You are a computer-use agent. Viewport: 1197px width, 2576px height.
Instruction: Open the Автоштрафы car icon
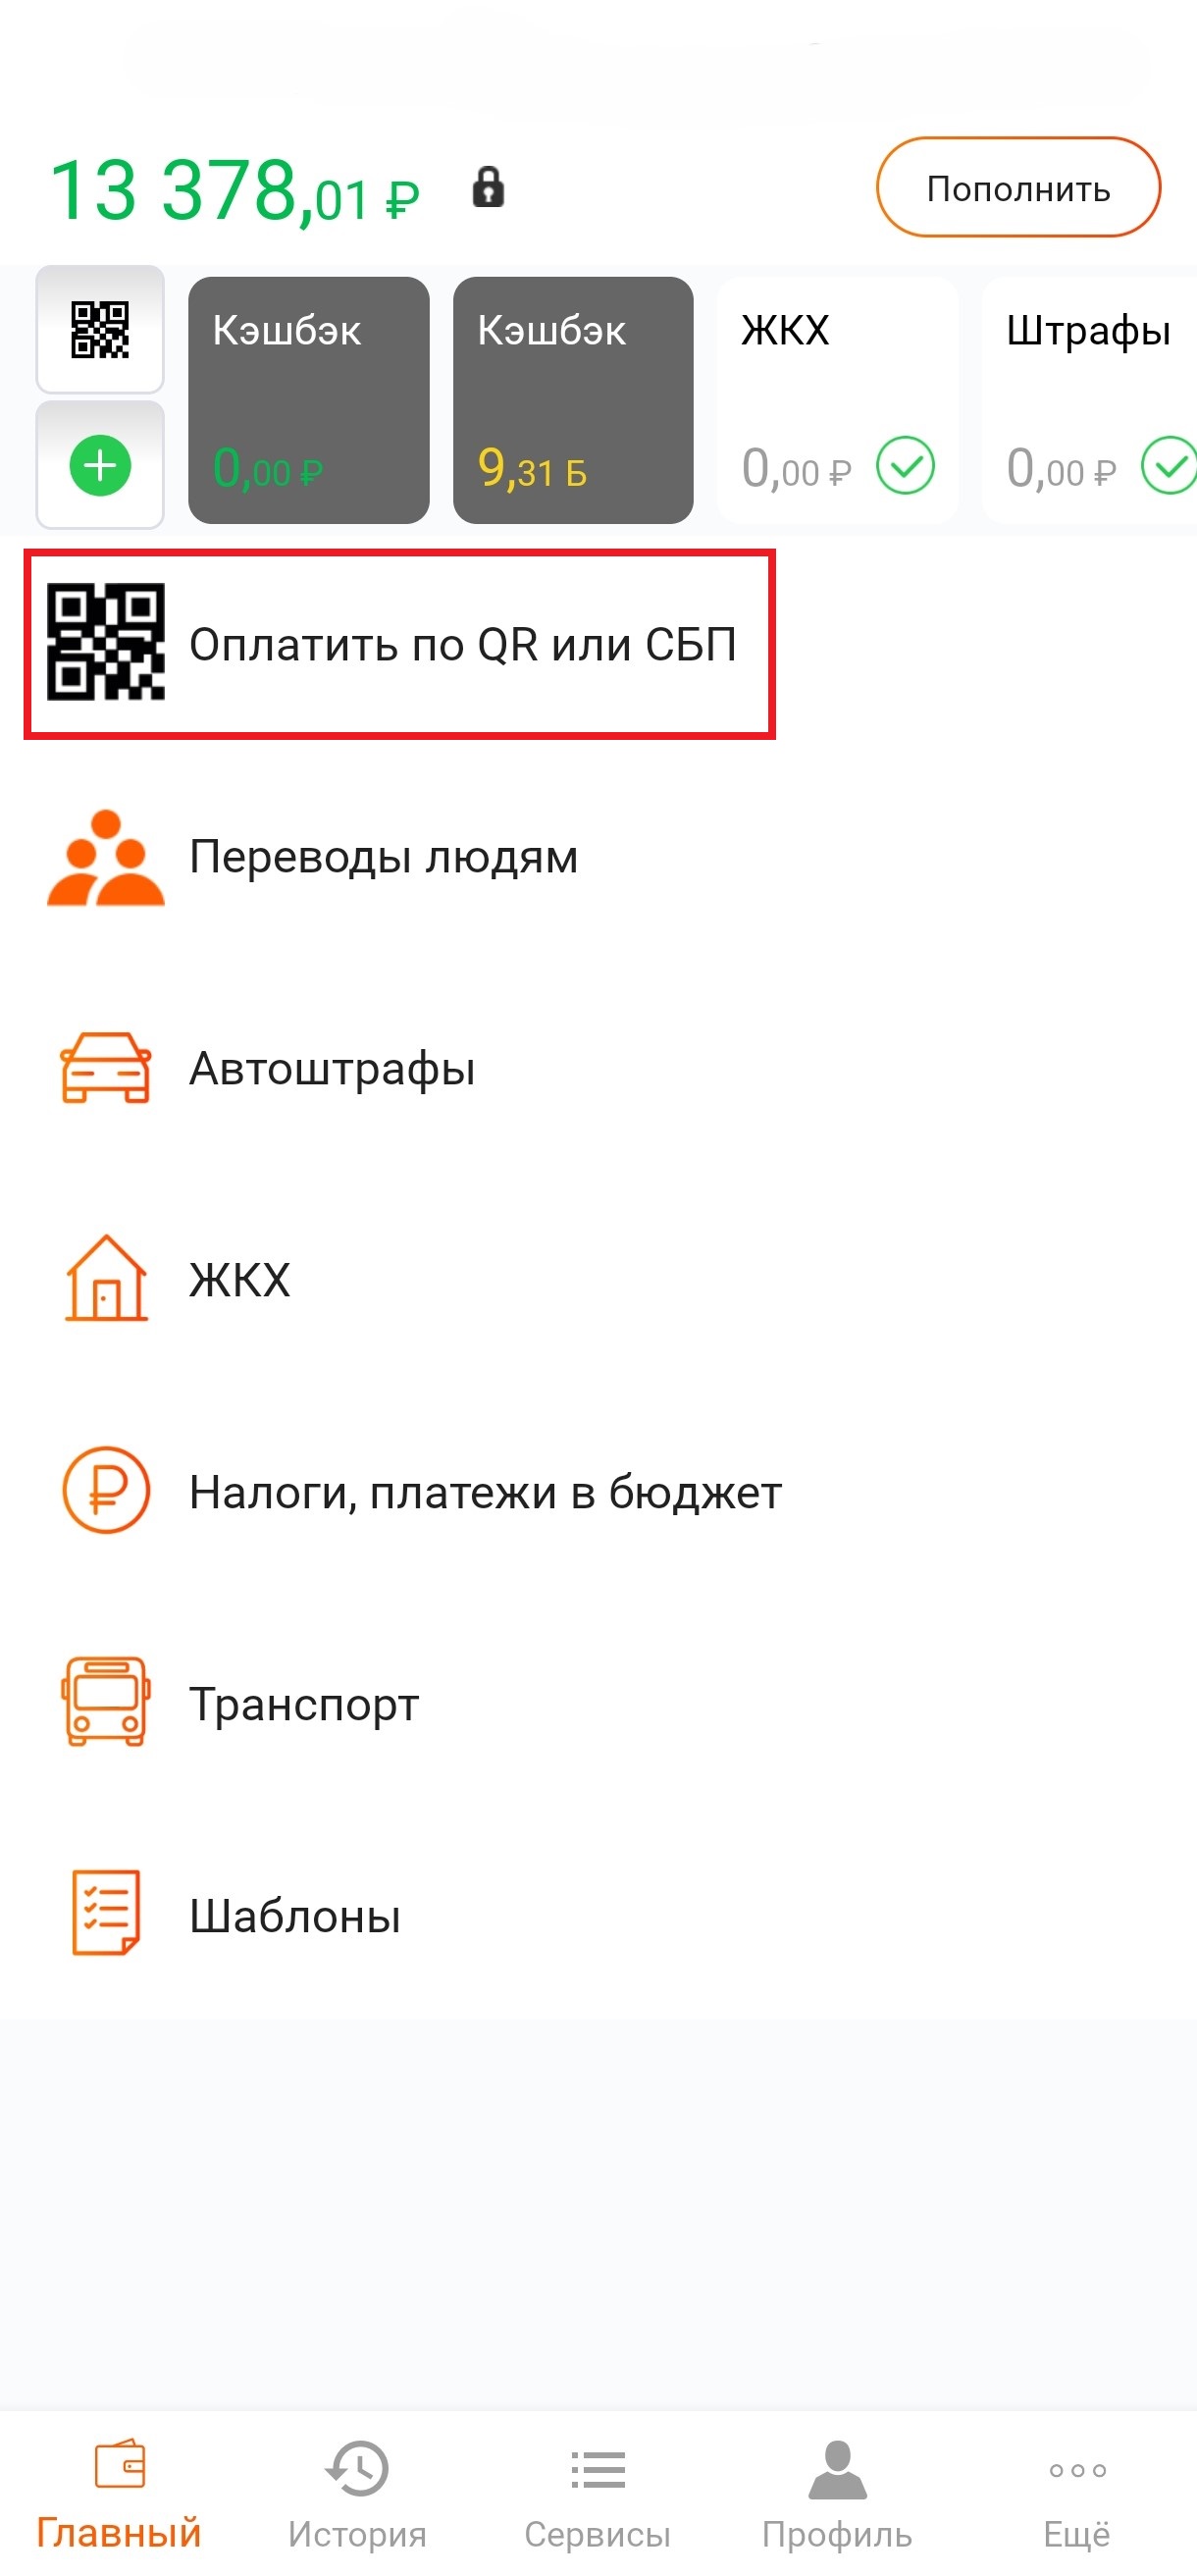pos(106,1068)
